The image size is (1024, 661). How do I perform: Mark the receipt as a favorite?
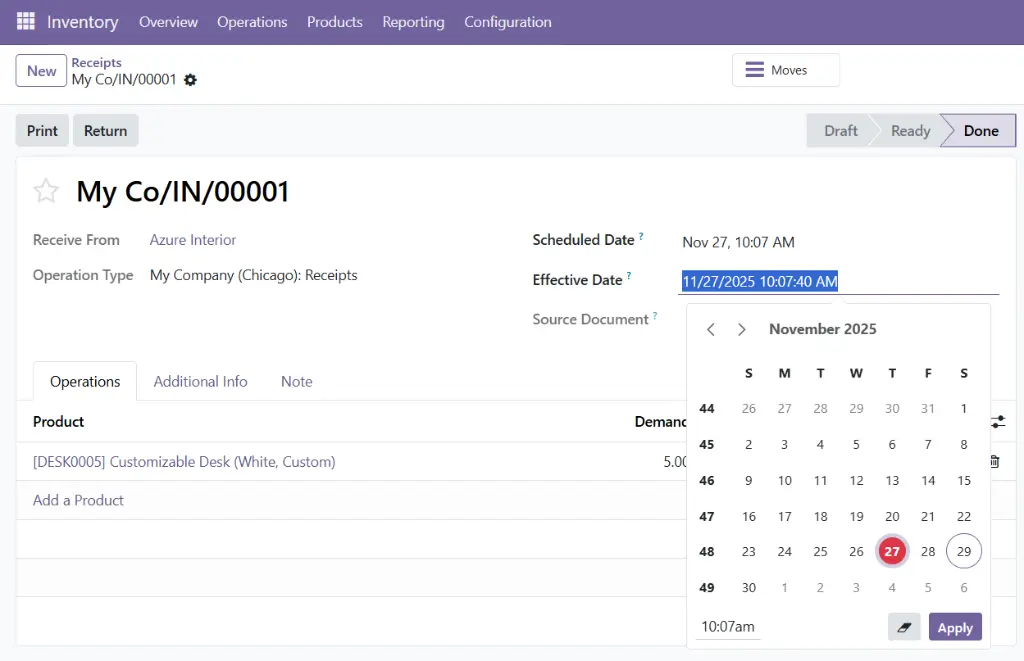coord(45,191)
